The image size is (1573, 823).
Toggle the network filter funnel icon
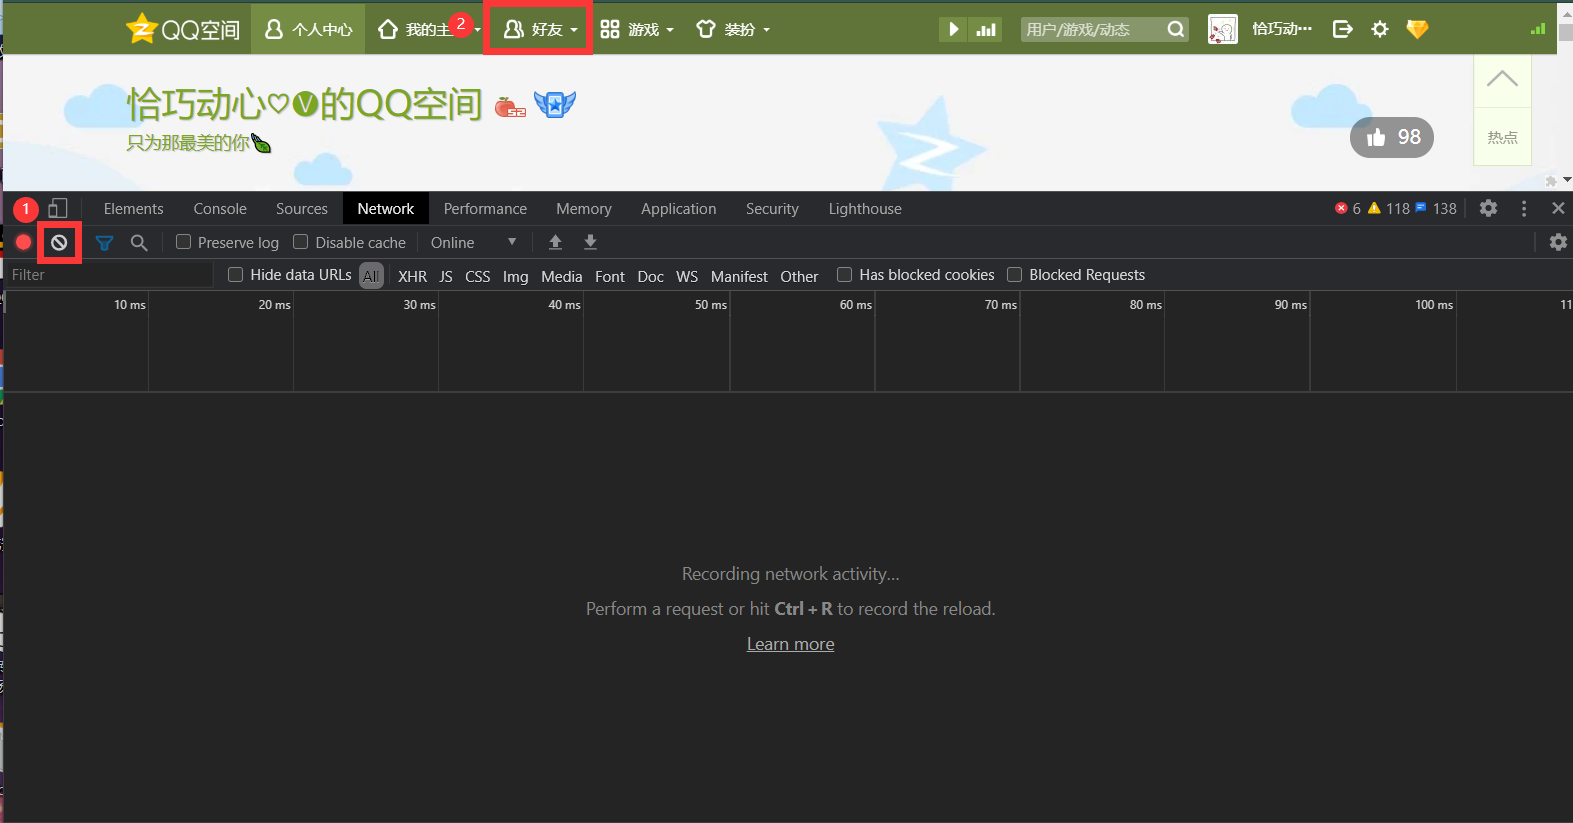(104, 242)
